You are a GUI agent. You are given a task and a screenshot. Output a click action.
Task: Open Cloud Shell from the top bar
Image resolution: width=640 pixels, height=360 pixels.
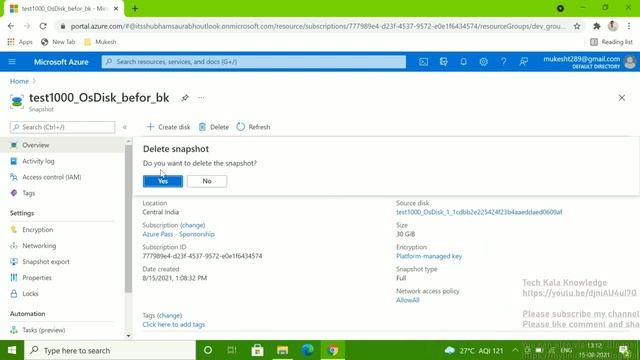pyautogui.click(x=423, y=62)
